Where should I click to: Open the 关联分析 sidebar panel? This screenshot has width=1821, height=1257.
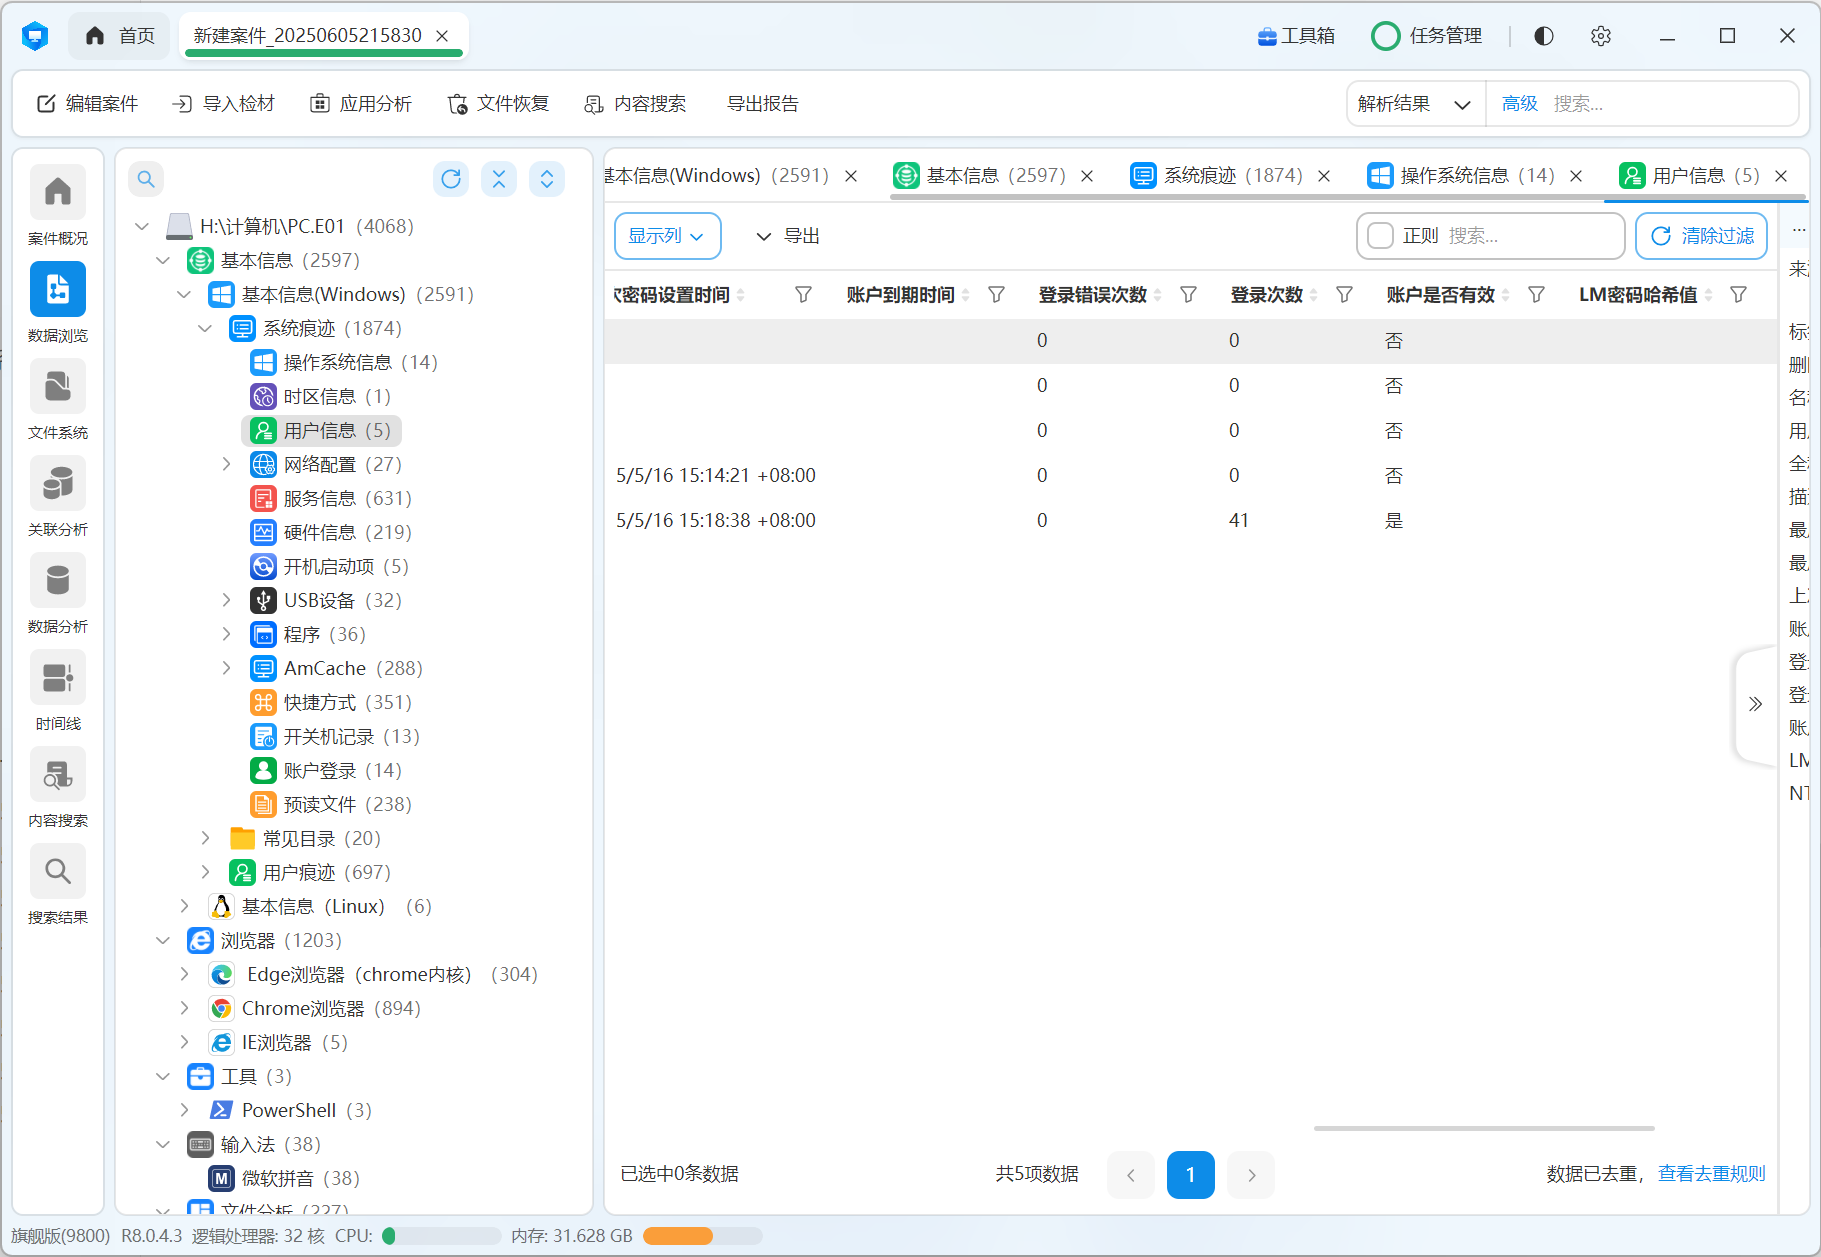[58, 484]
